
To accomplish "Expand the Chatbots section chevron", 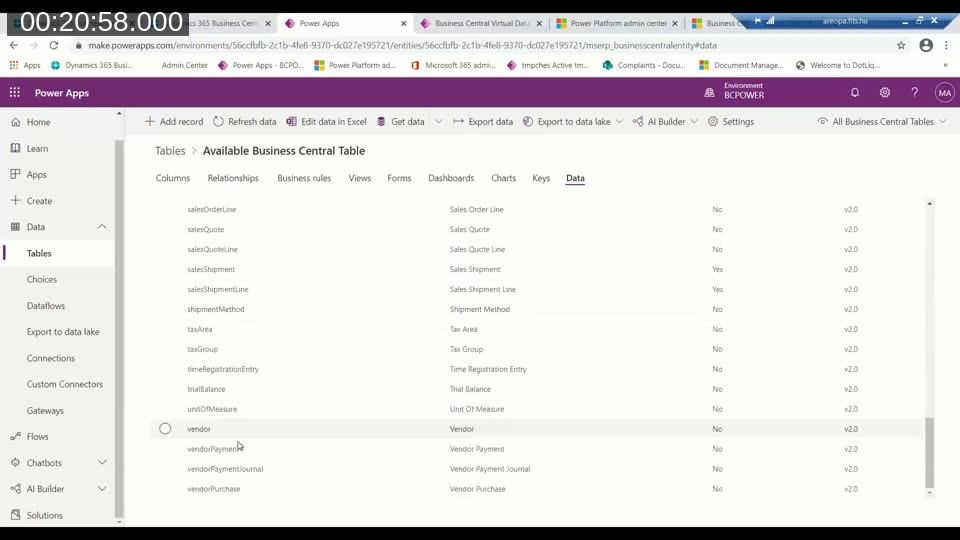I will [x=102, y=462].
